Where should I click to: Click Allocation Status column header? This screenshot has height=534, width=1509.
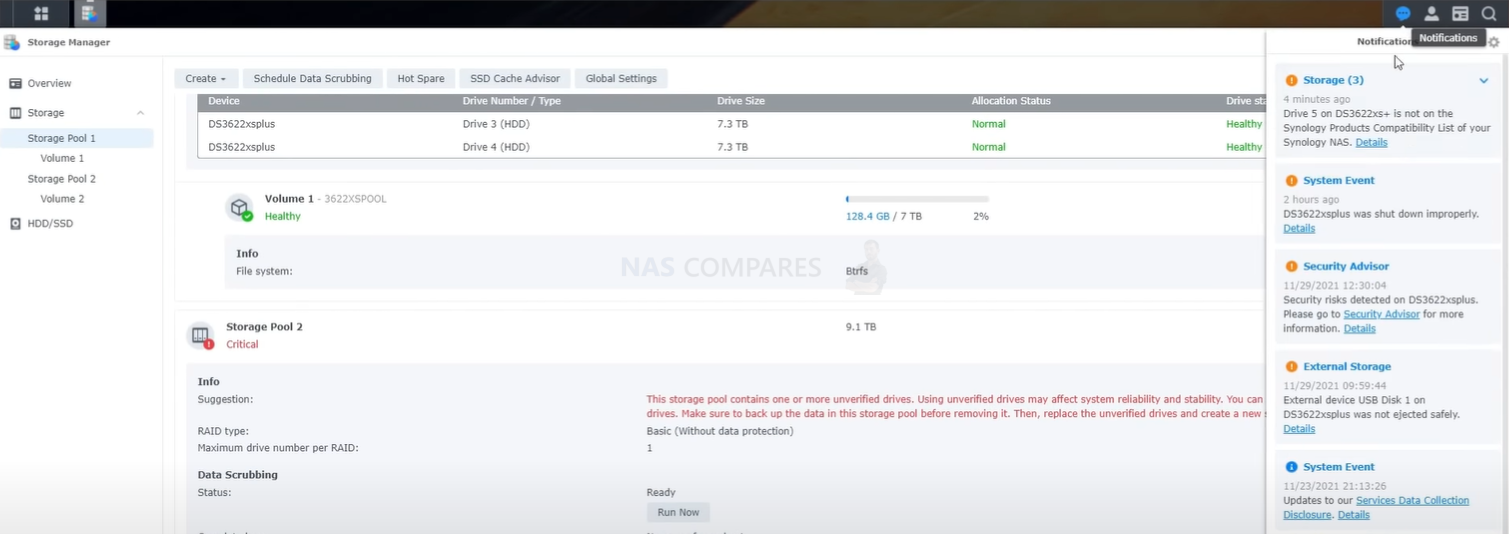[1011, 101]
